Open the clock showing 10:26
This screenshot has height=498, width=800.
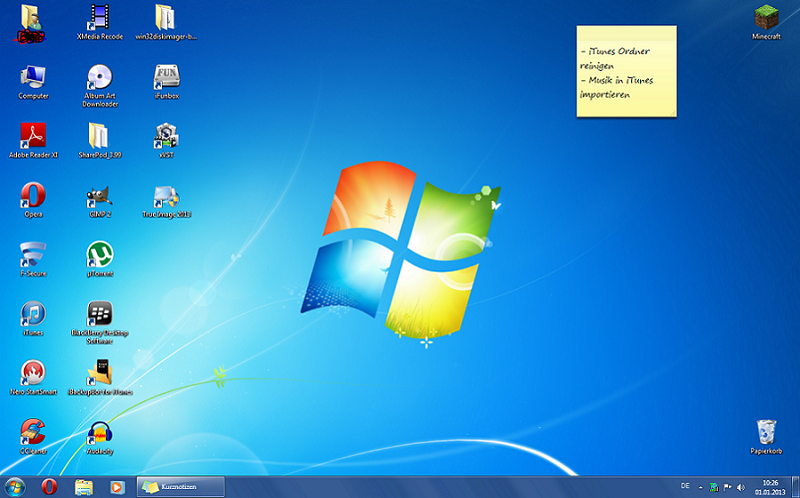pyautogui.click(x=770, y=487)
